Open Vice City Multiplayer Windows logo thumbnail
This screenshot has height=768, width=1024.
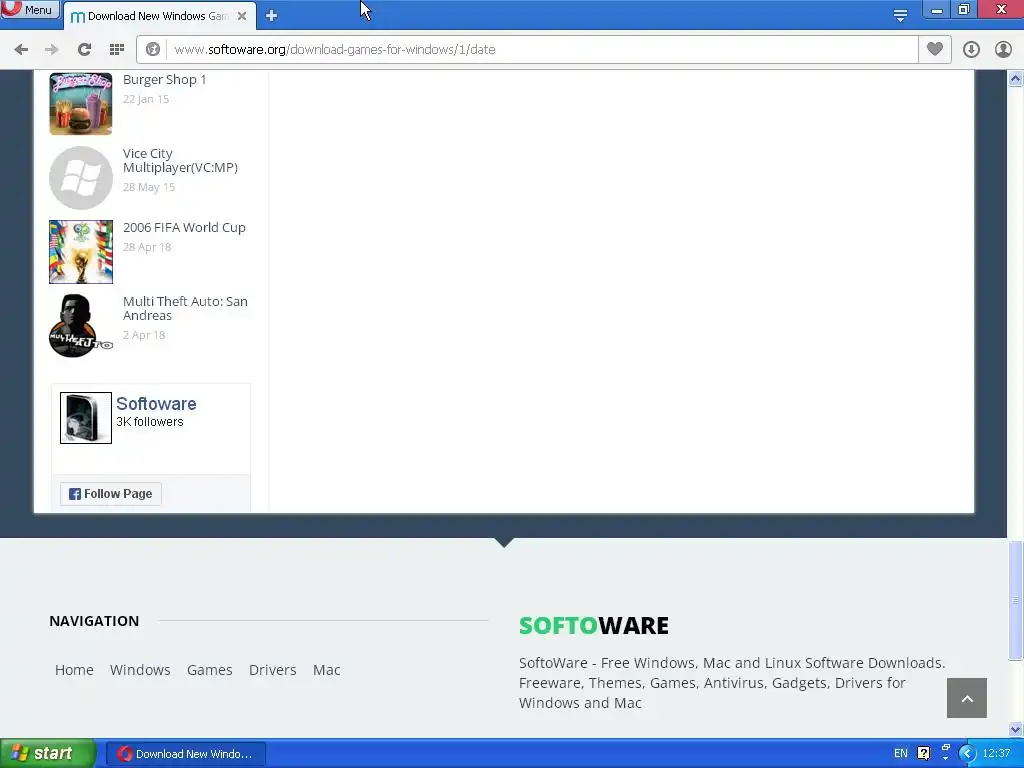click(81, 178)
